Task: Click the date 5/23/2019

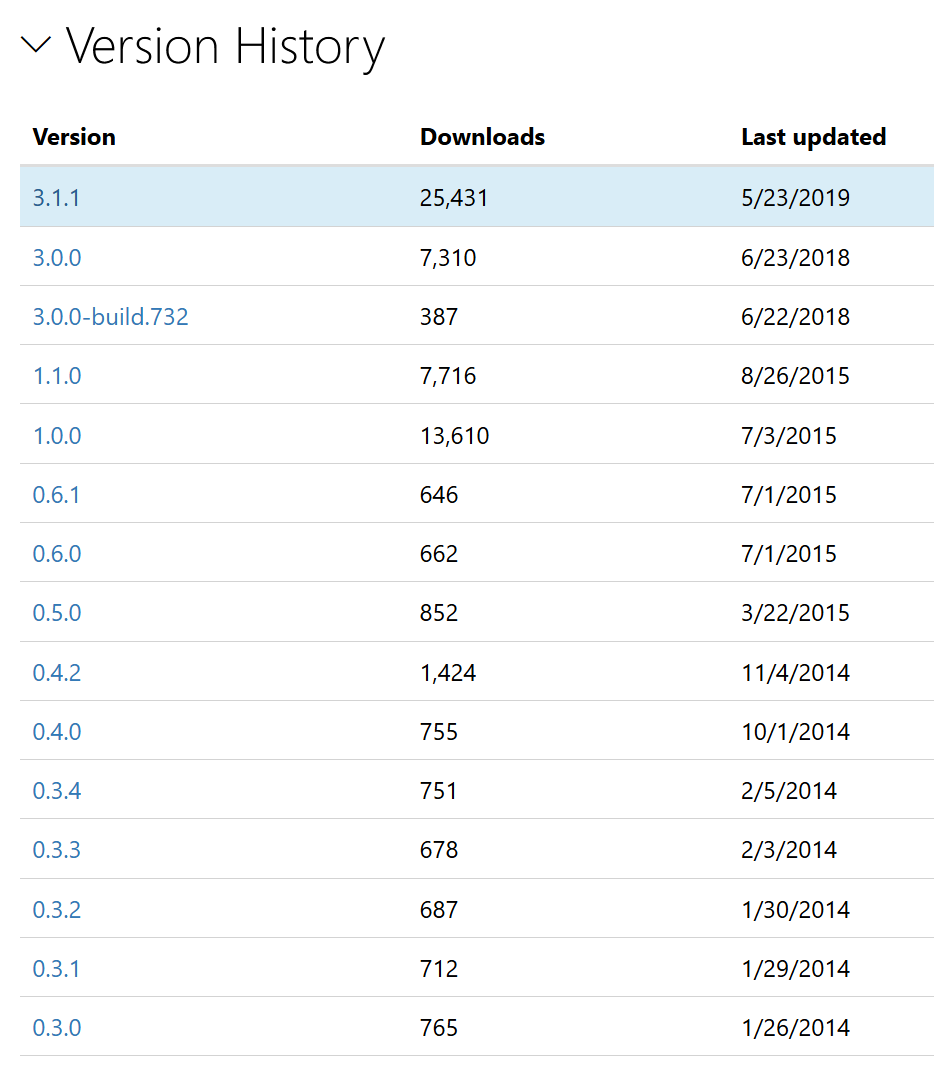Action: click(x=796, y=198)
